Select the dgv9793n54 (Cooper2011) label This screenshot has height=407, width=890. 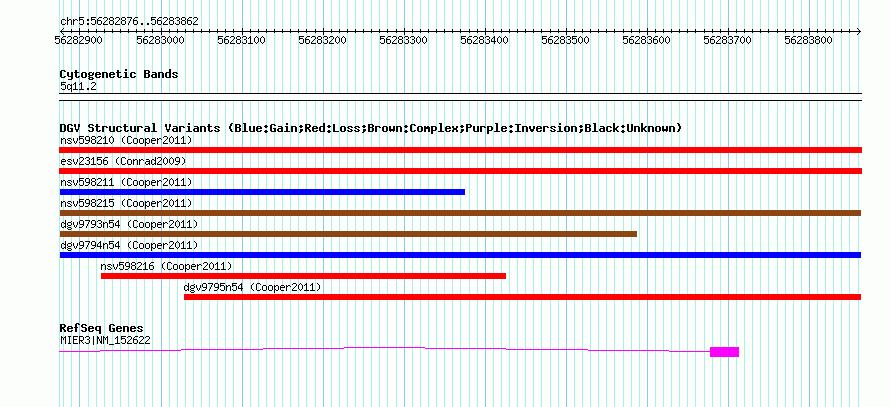click(129, 224)
